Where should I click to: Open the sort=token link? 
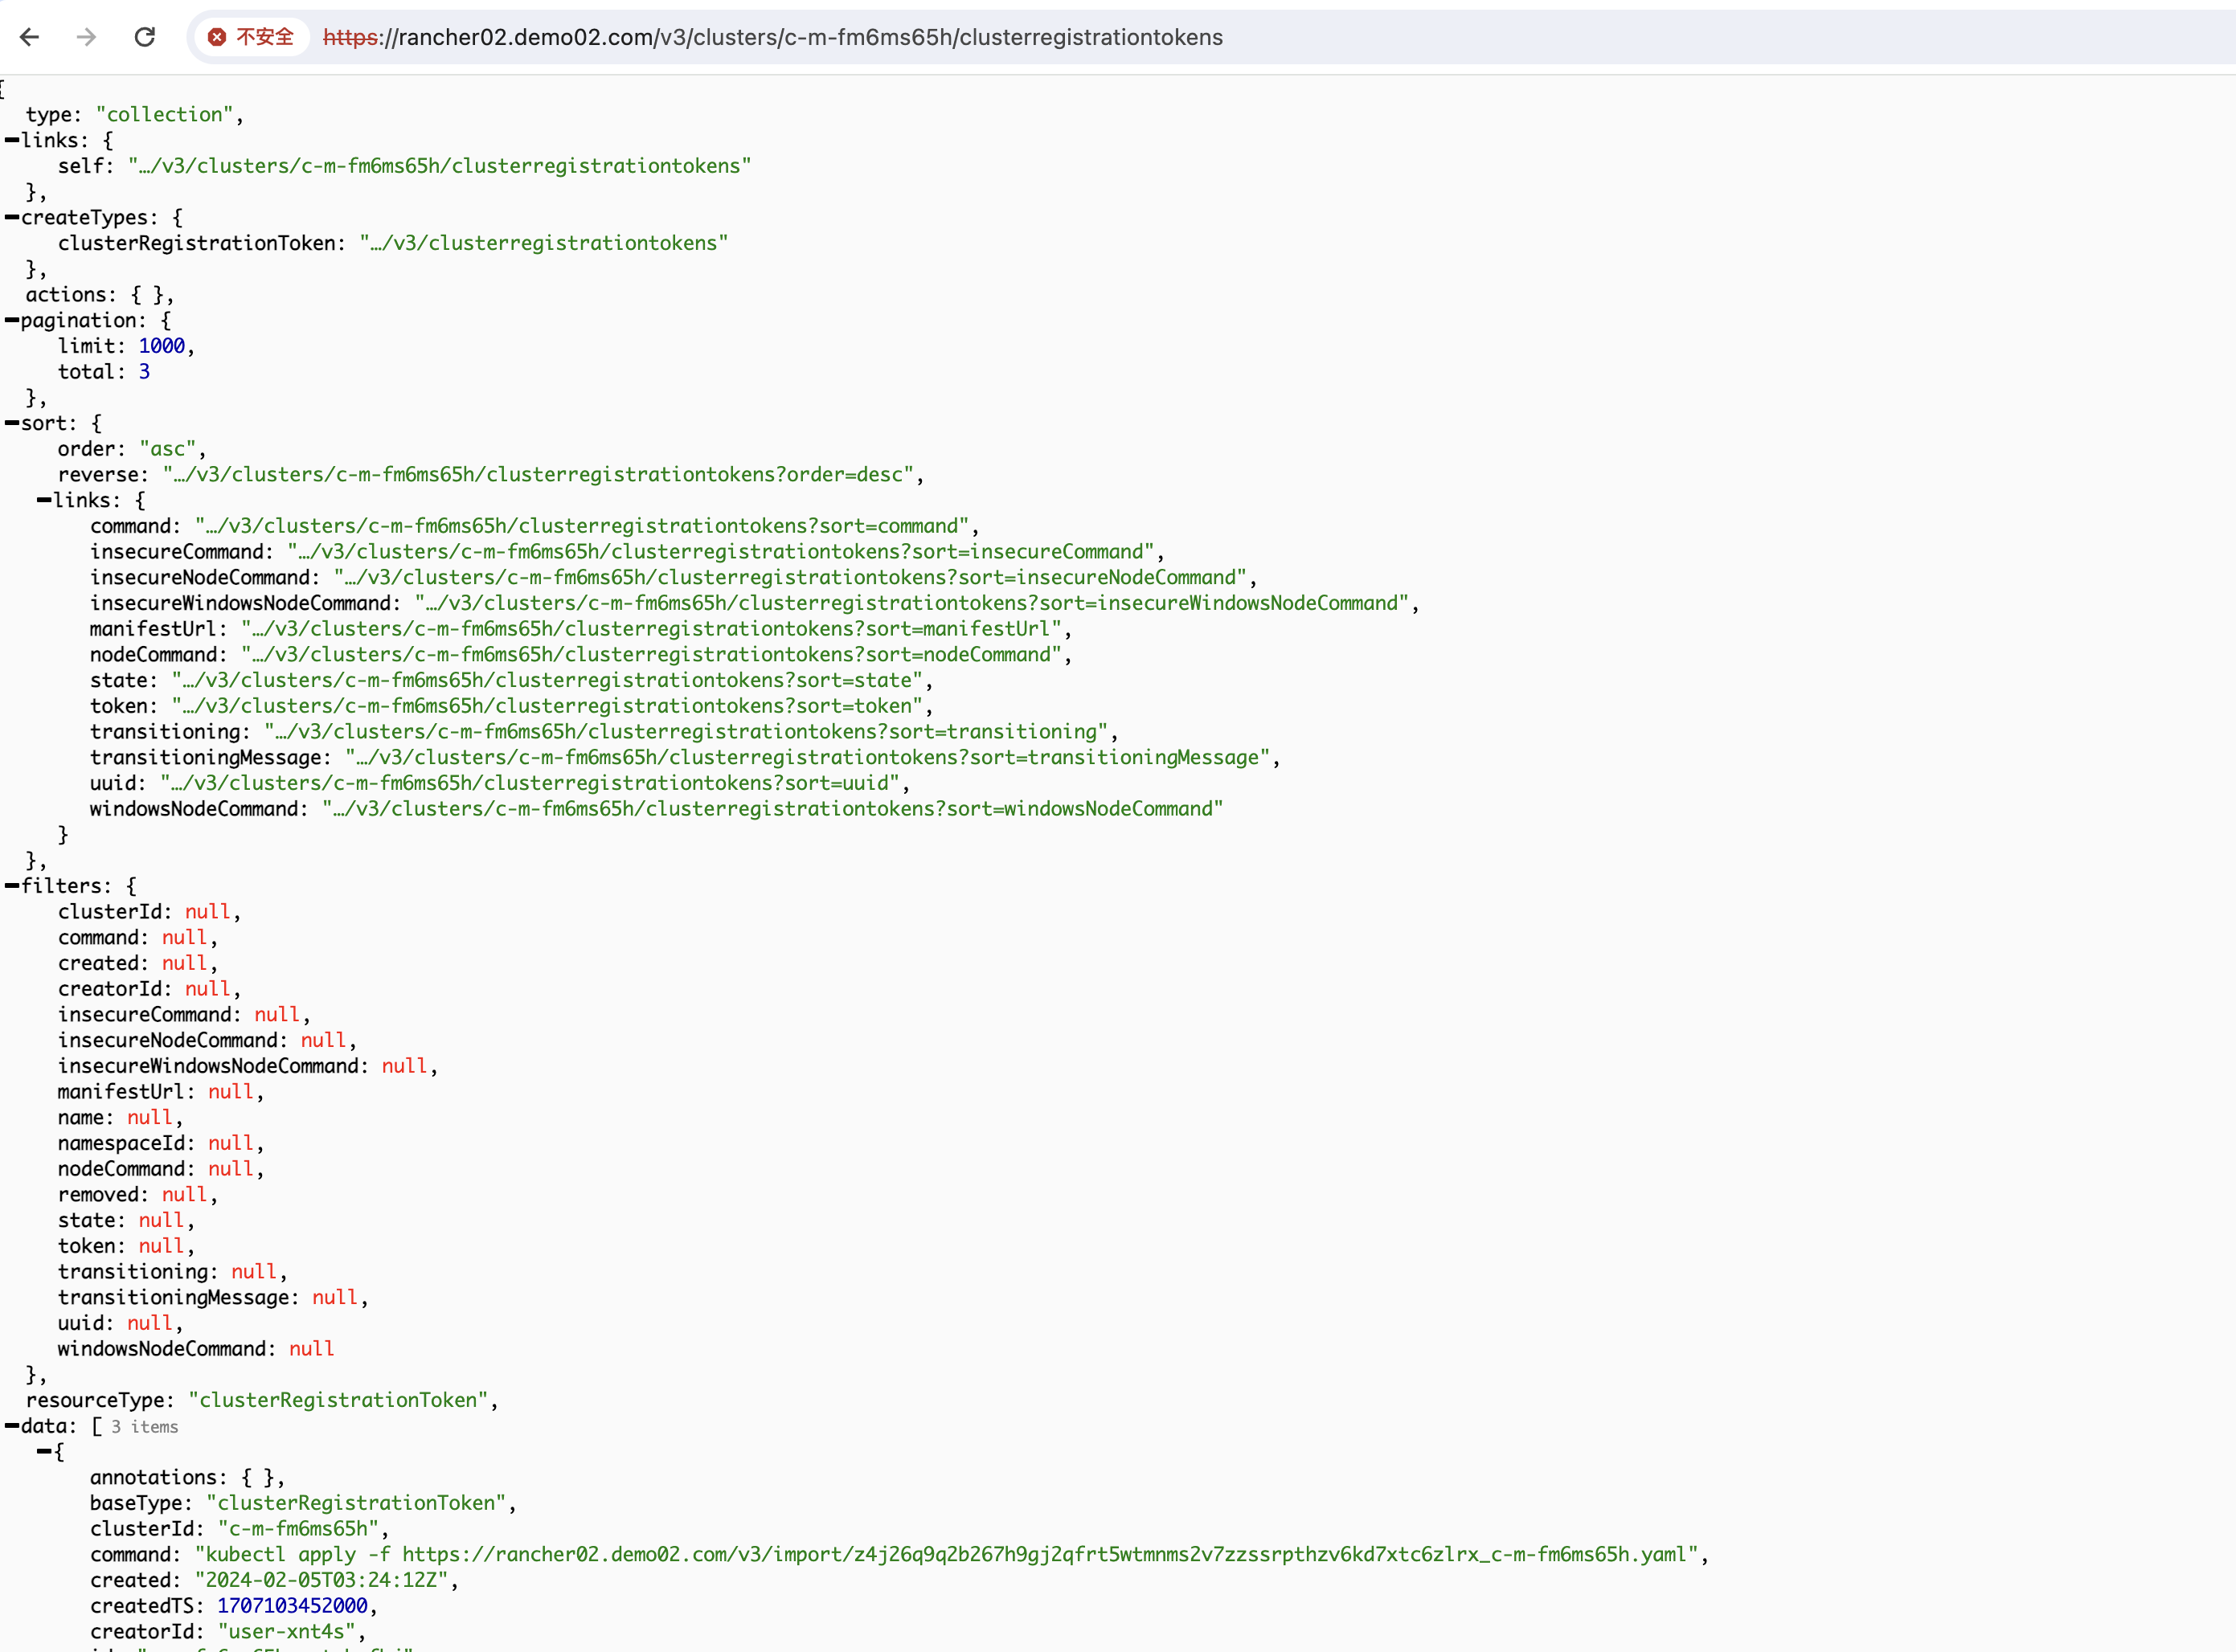548,706
